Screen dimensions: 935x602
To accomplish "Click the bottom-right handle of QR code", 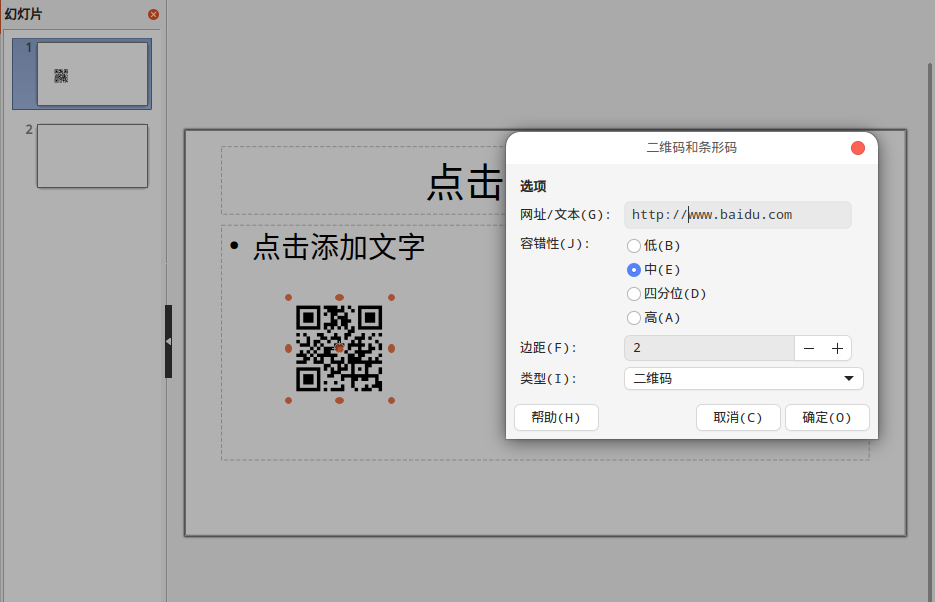I will point(391,401).
